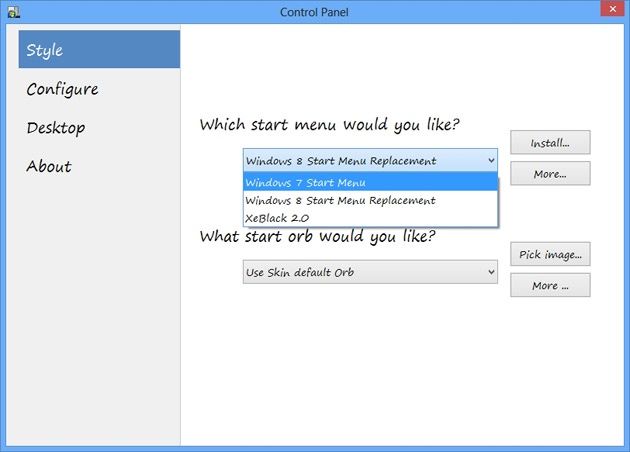Click the Control Panel window title
This screenshot has width=630, height=452.
pyautogui.click(x=314, y=12)
